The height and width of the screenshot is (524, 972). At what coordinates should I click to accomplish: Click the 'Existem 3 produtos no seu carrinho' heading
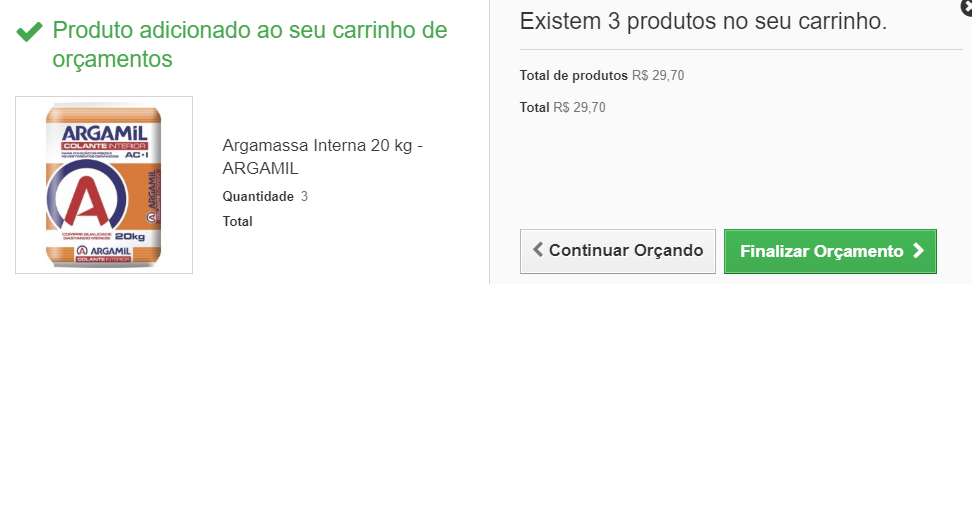[703, 21]
